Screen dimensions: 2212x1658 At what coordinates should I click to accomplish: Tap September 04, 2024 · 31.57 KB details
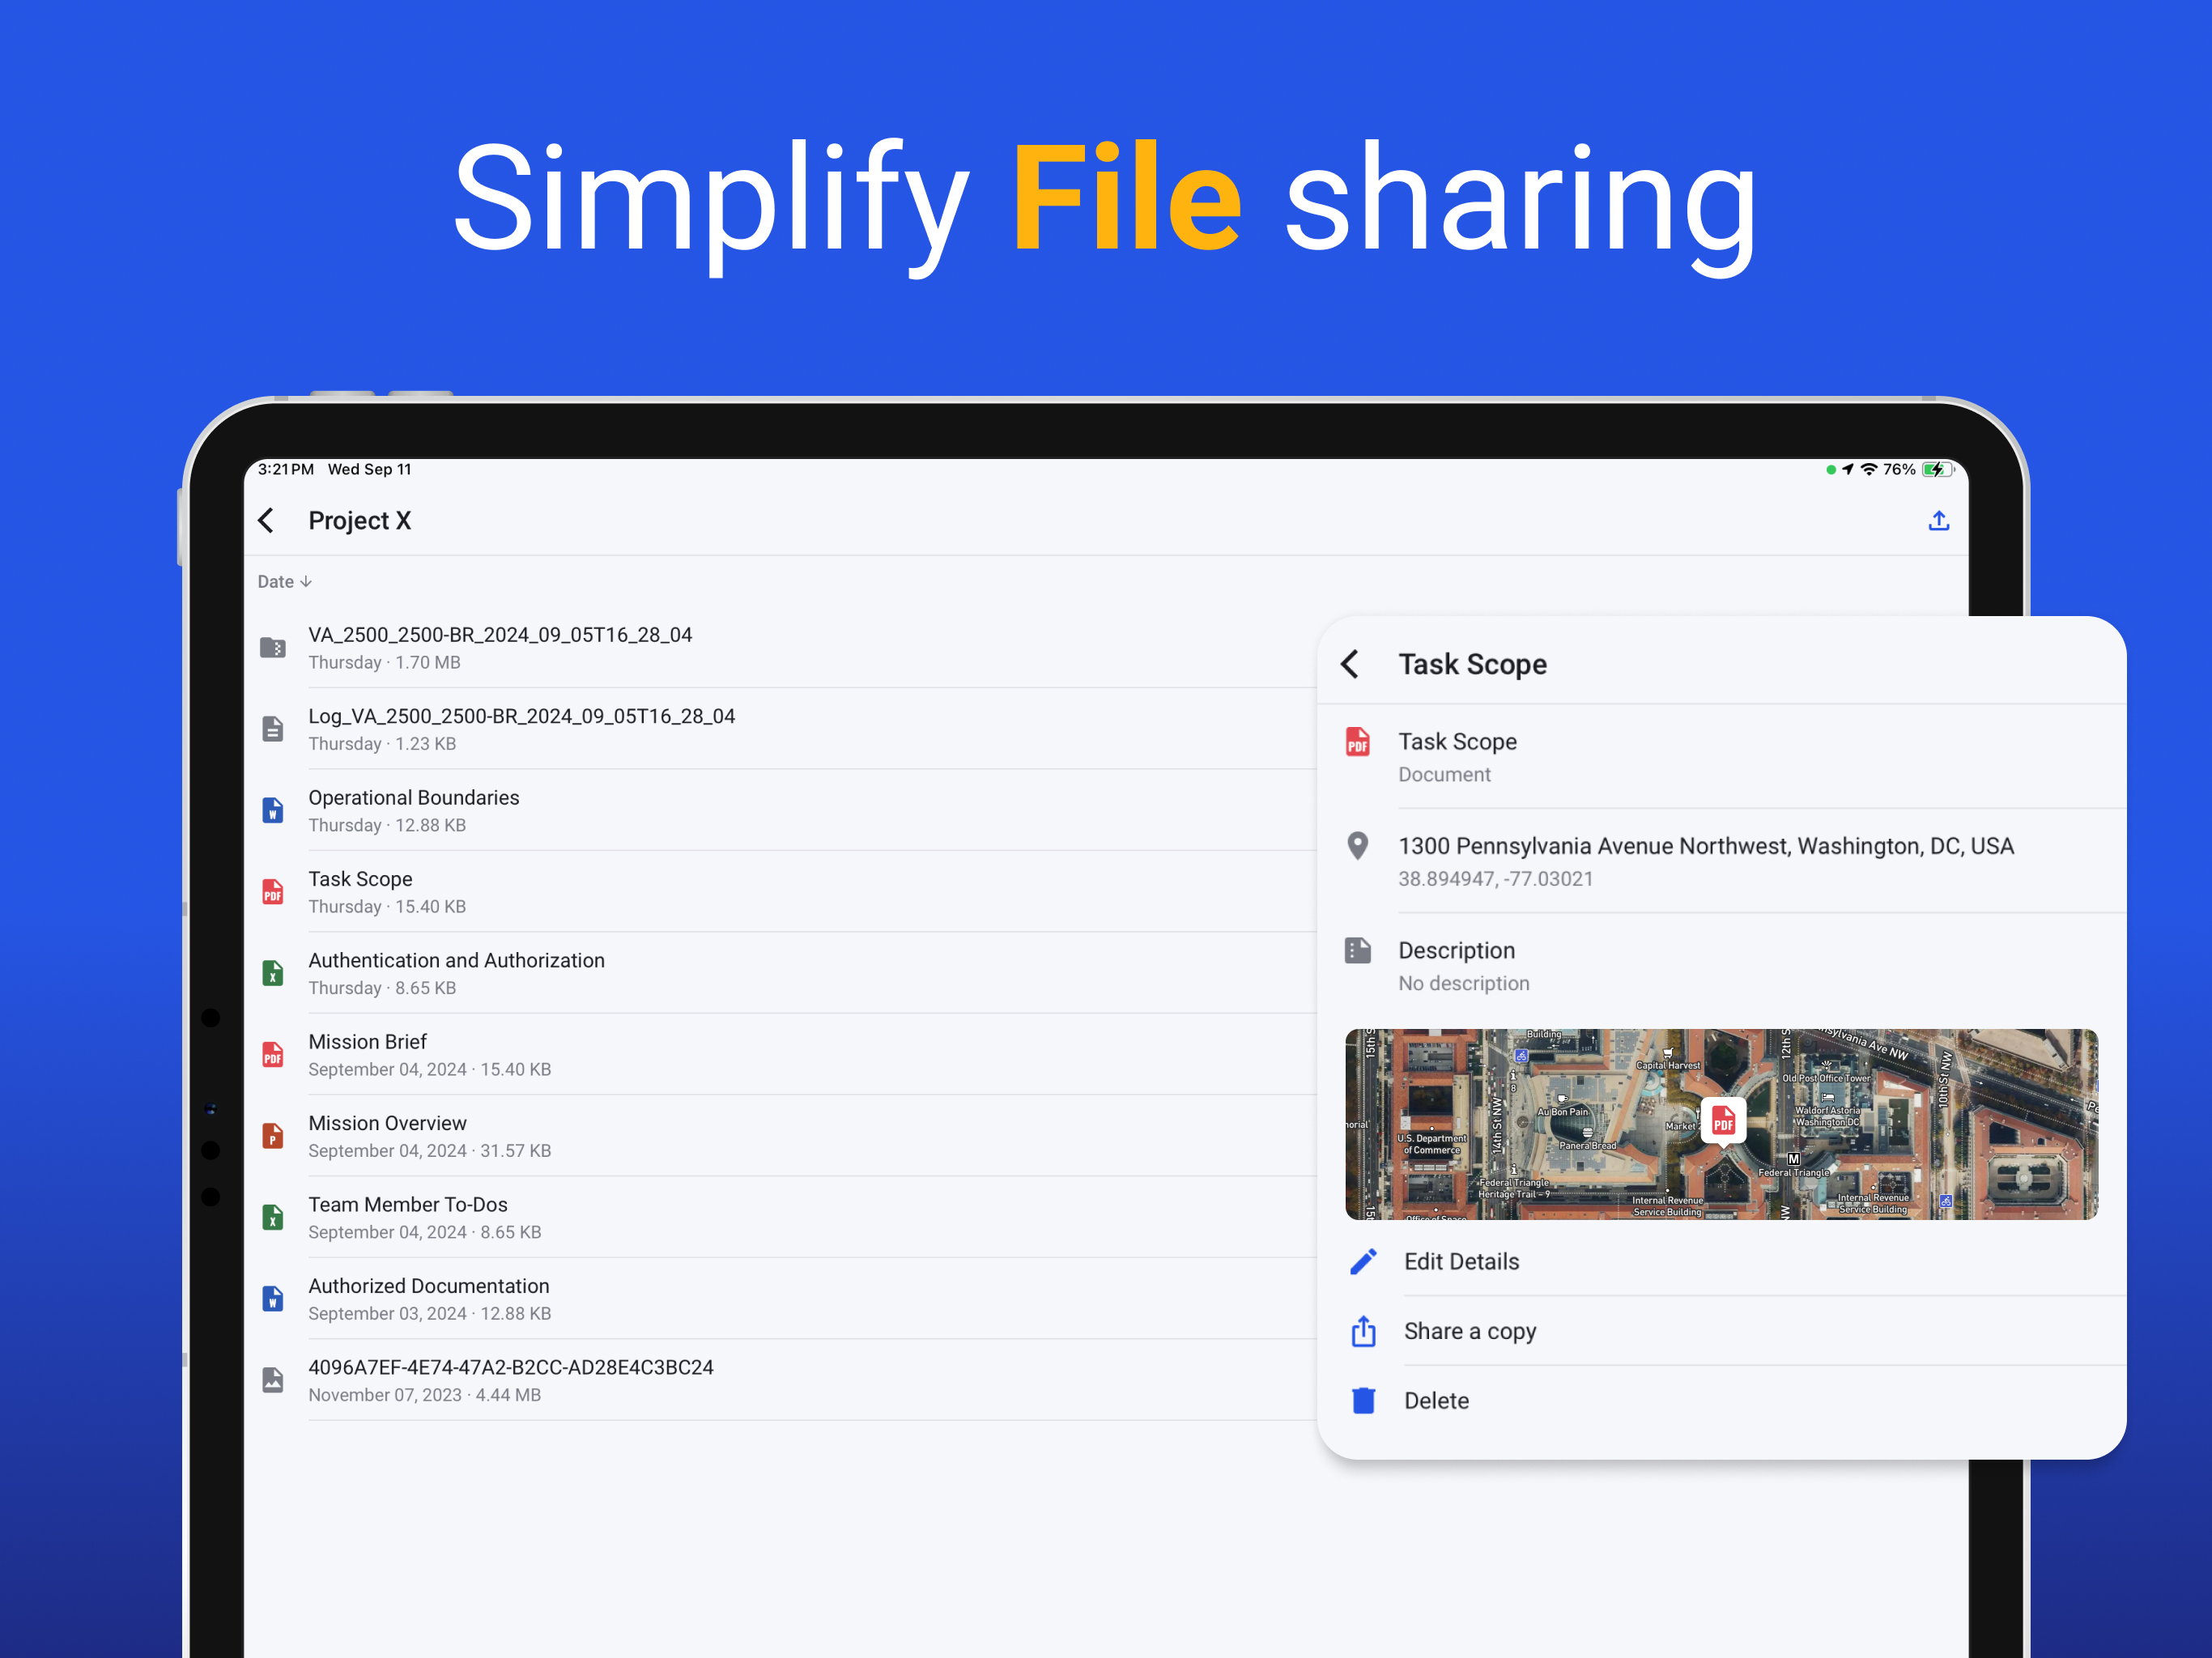[429, 1151]
